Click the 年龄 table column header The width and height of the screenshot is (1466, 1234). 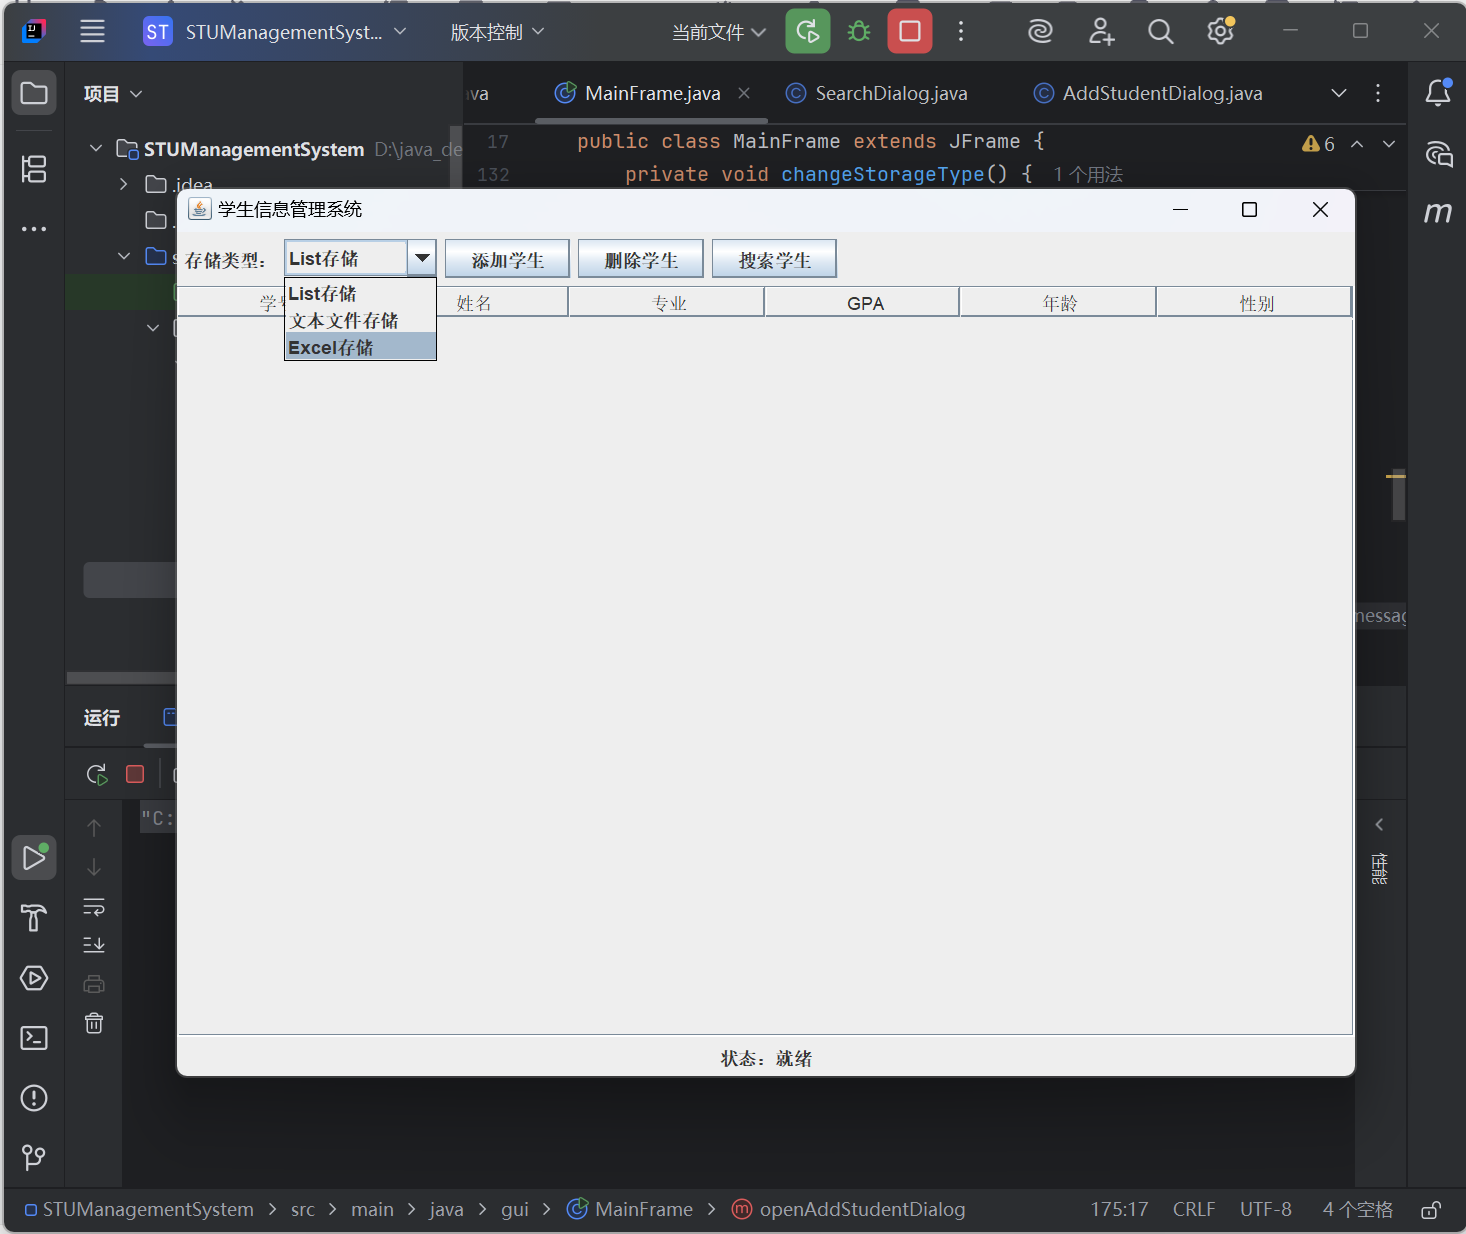click(1058, 302)
